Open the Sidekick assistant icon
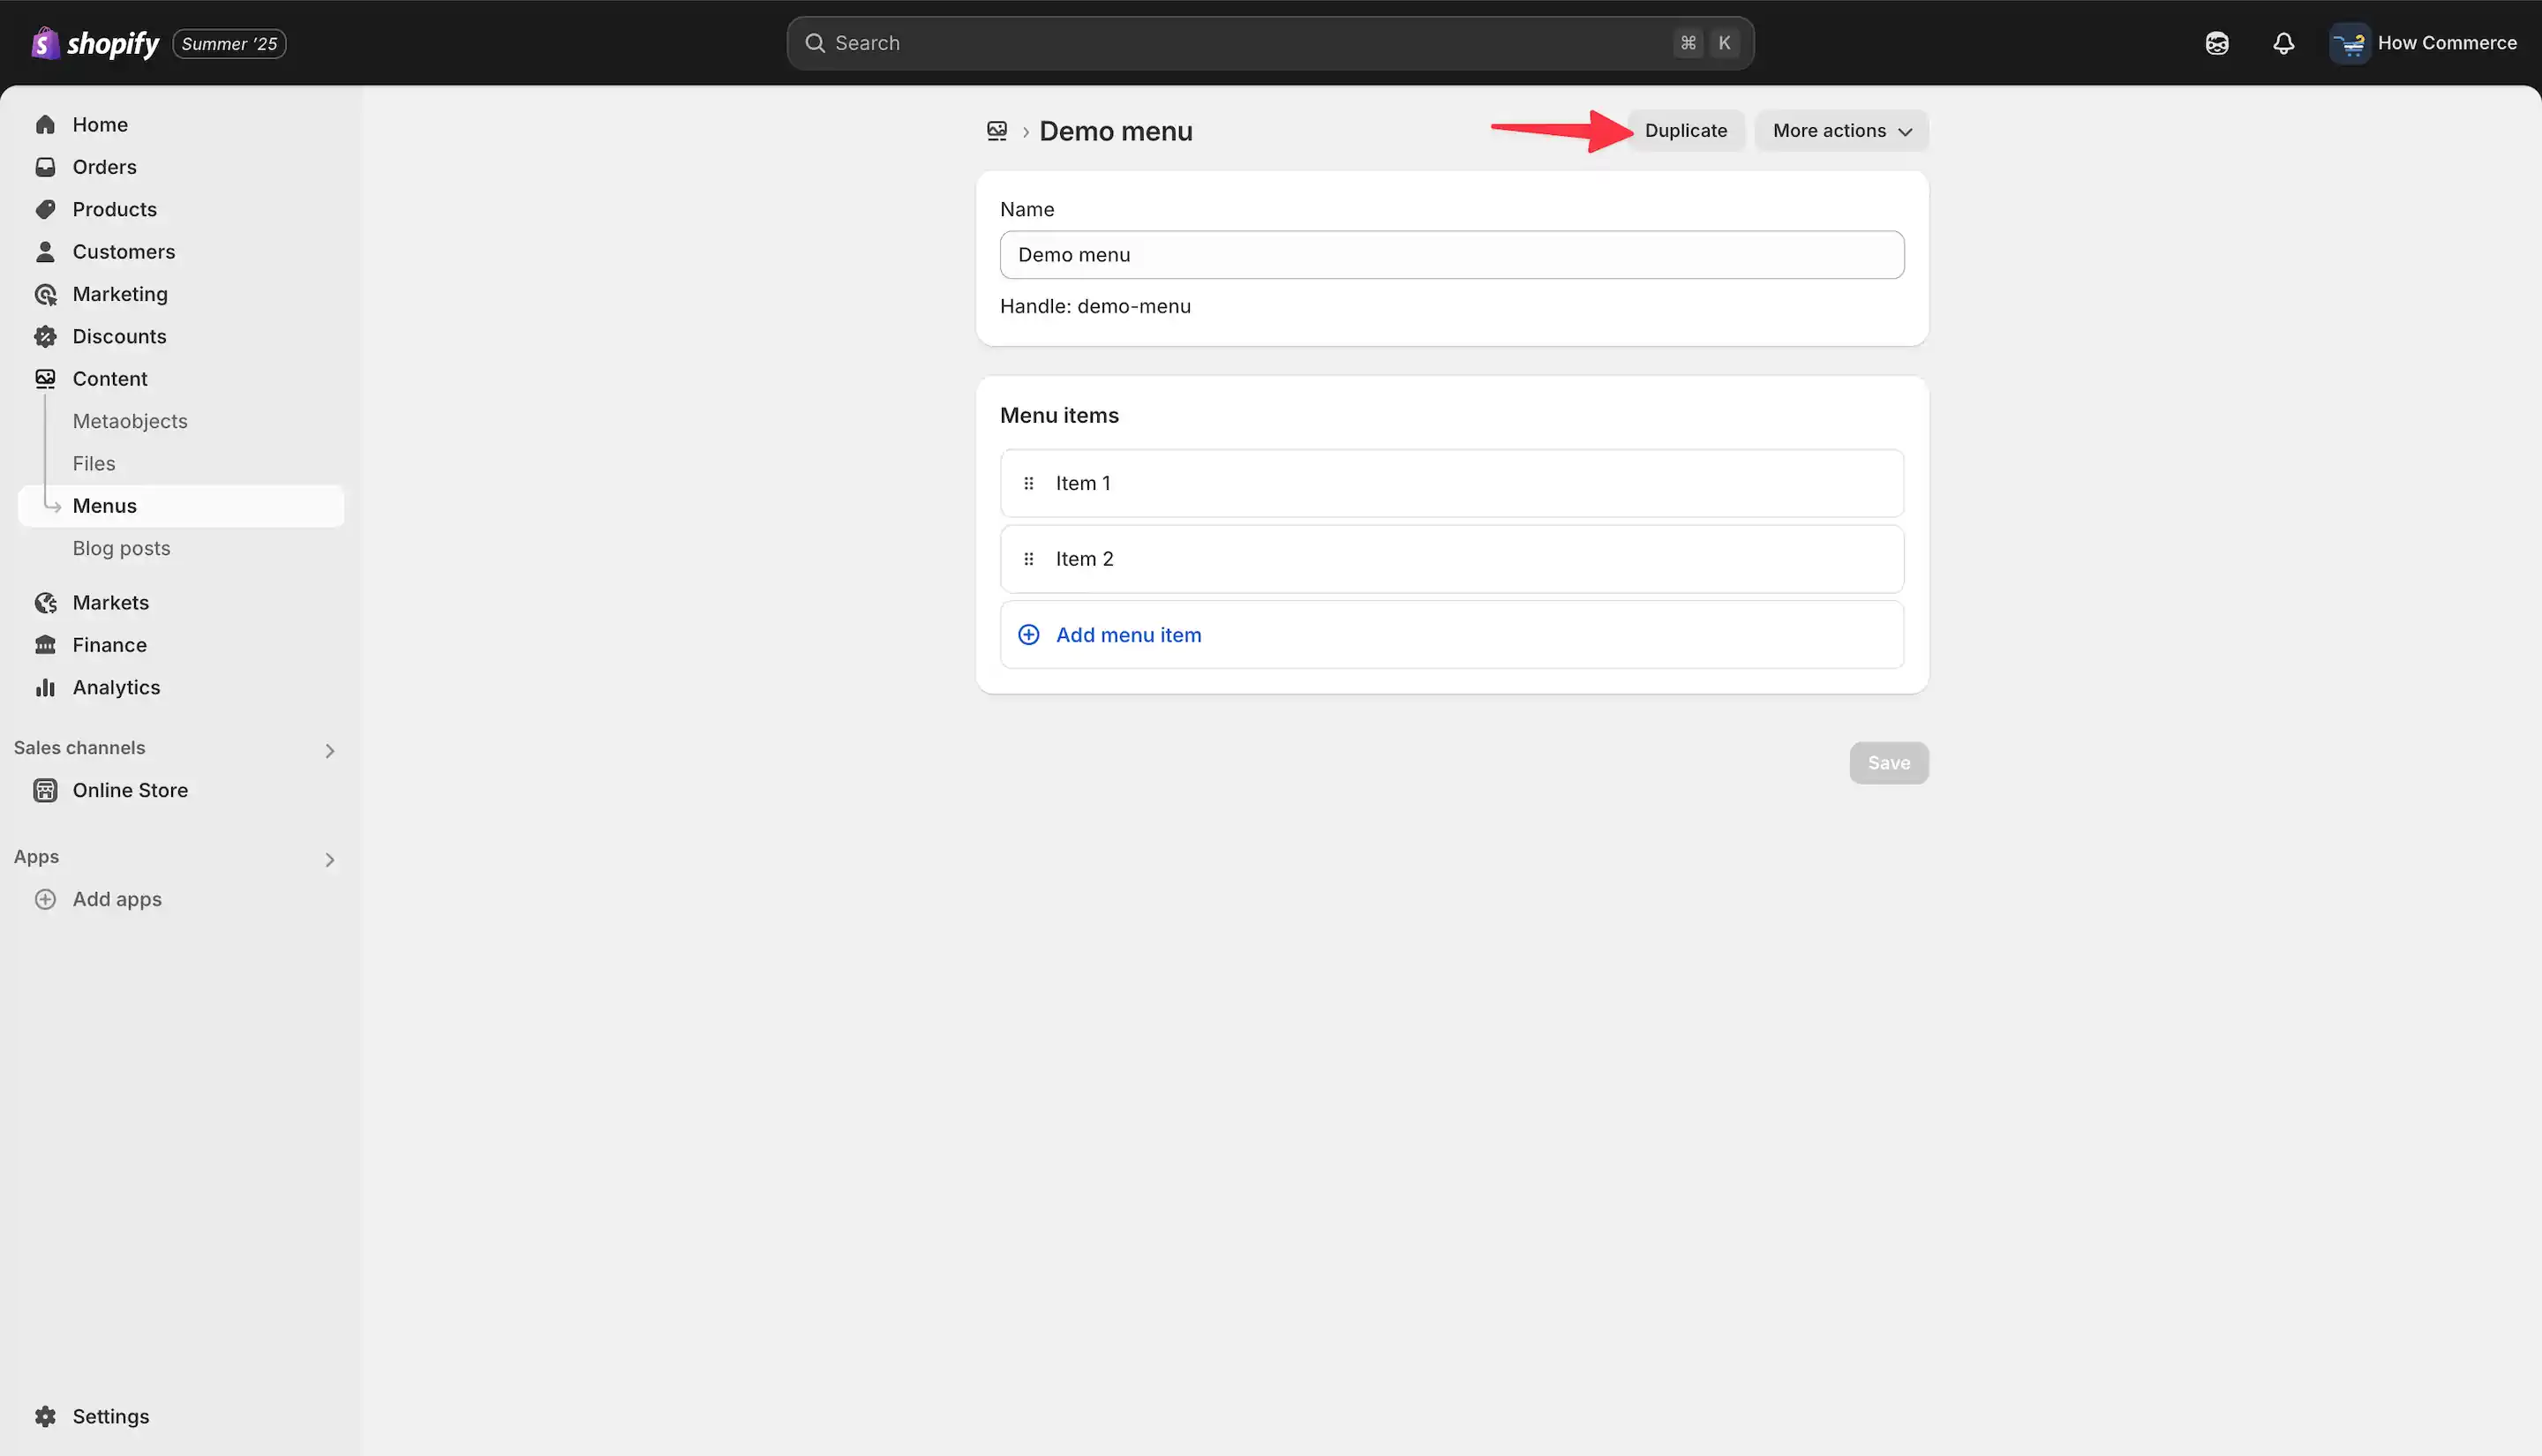Viewport: 2542px width, 1456px height. (2217, 43)
